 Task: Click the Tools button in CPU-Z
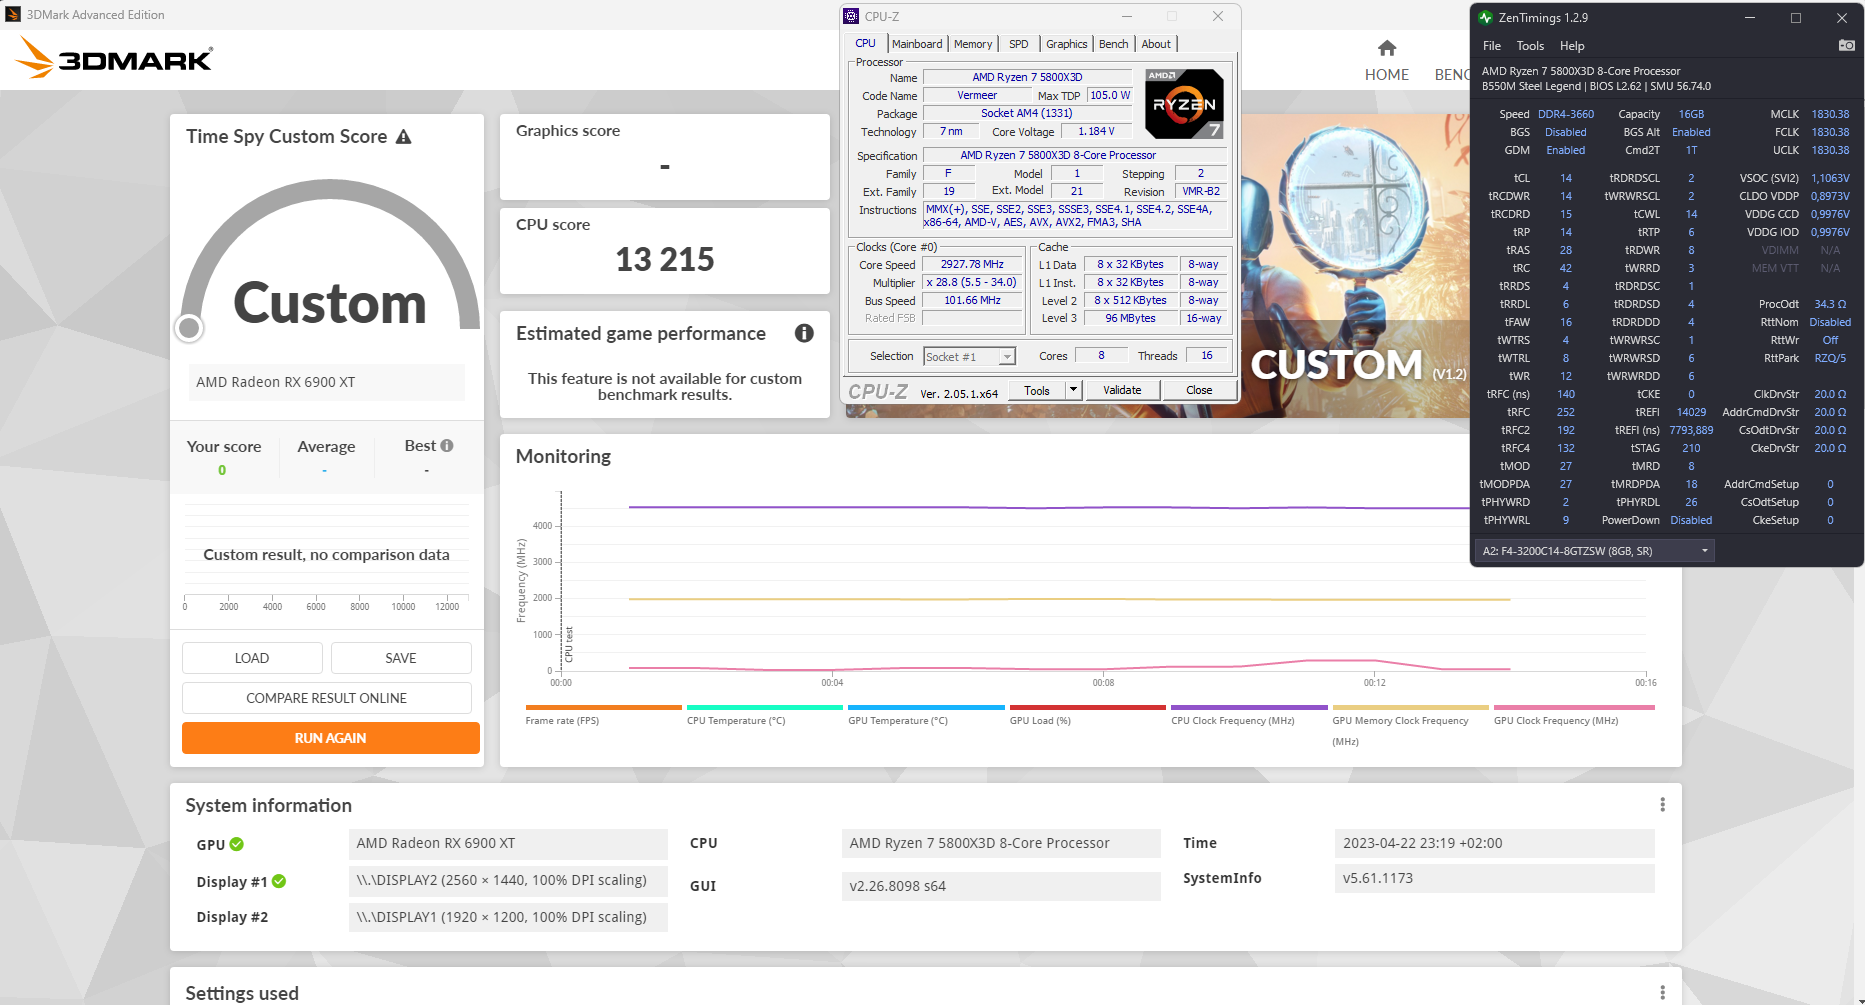(1037, 390)
